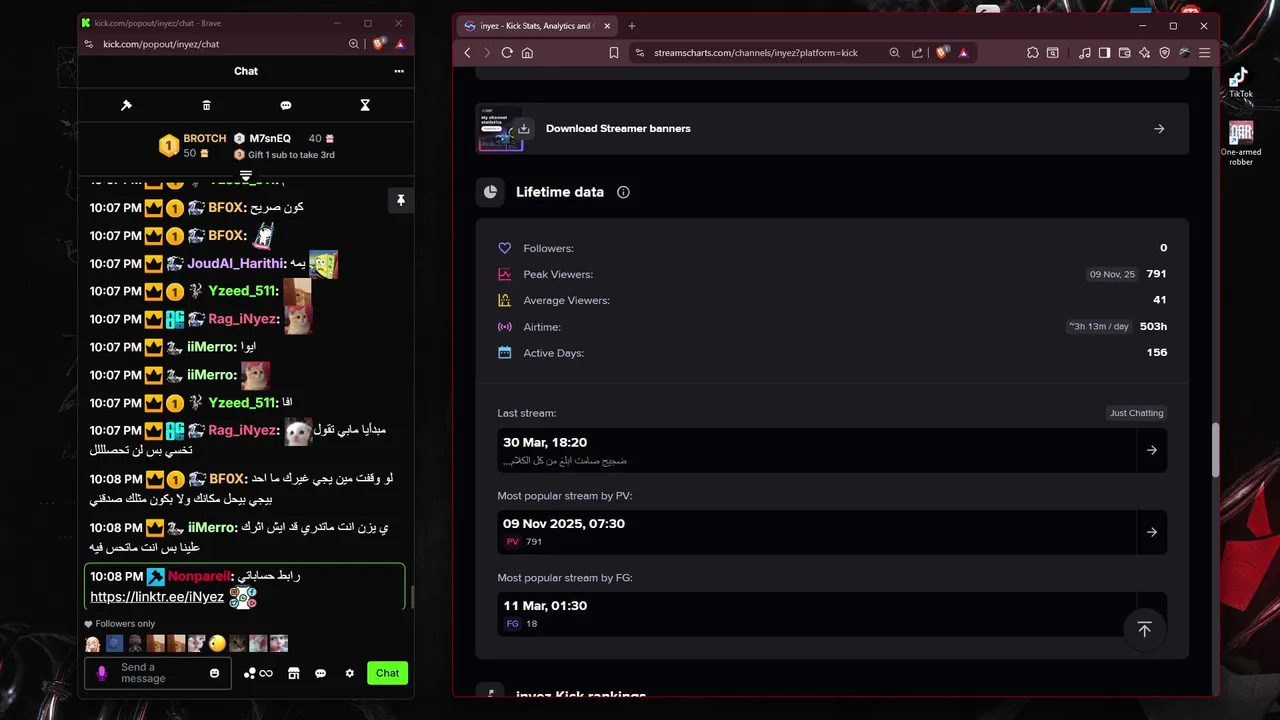Viewport: 1280px width, 720px height.
Task: Open the three-dot chat options menu
Action: pos(399,71)
